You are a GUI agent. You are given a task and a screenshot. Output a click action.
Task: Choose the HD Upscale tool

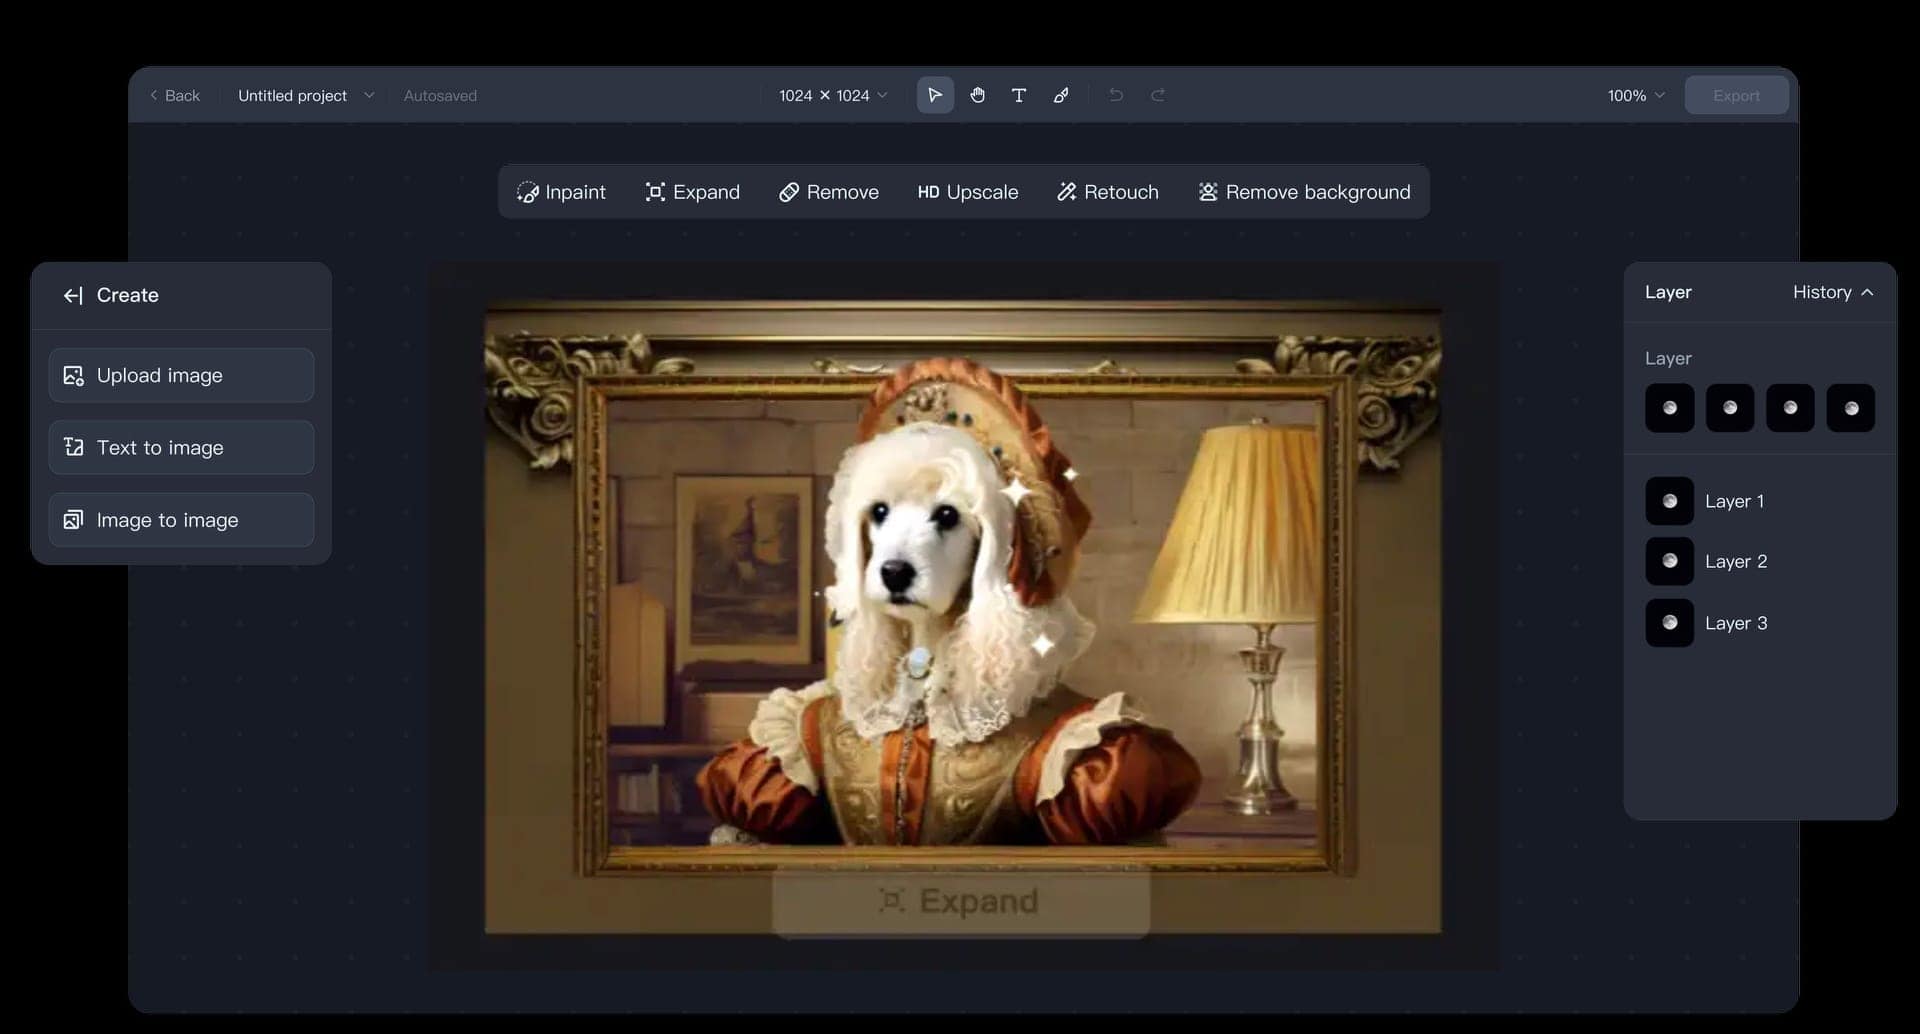[x=968, y=192]
